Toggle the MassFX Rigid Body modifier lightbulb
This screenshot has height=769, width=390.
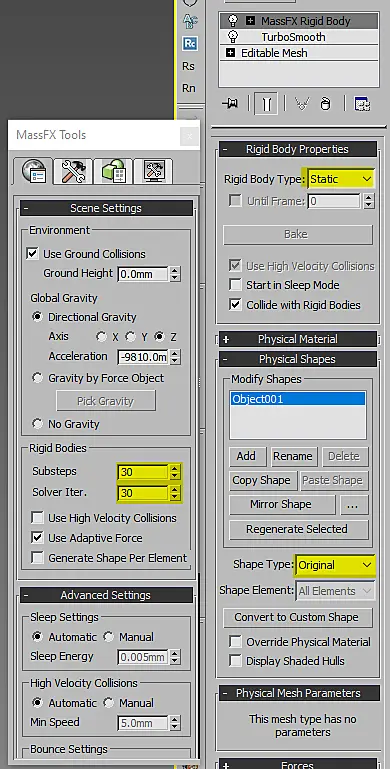pos(234,21)
